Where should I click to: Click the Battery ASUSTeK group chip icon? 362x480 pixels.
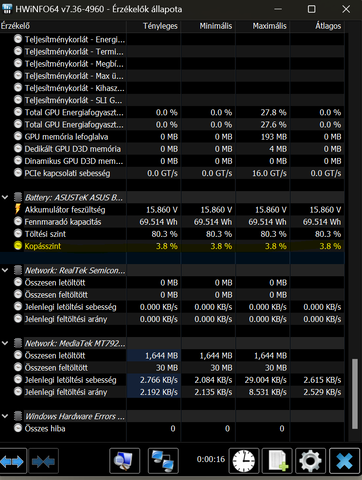[18, 197]
